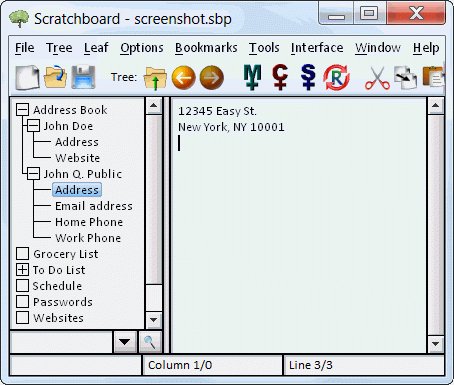Save using the floppy disk icon
454x385 pixels.
pyautogui.click(x=83, y=77)
